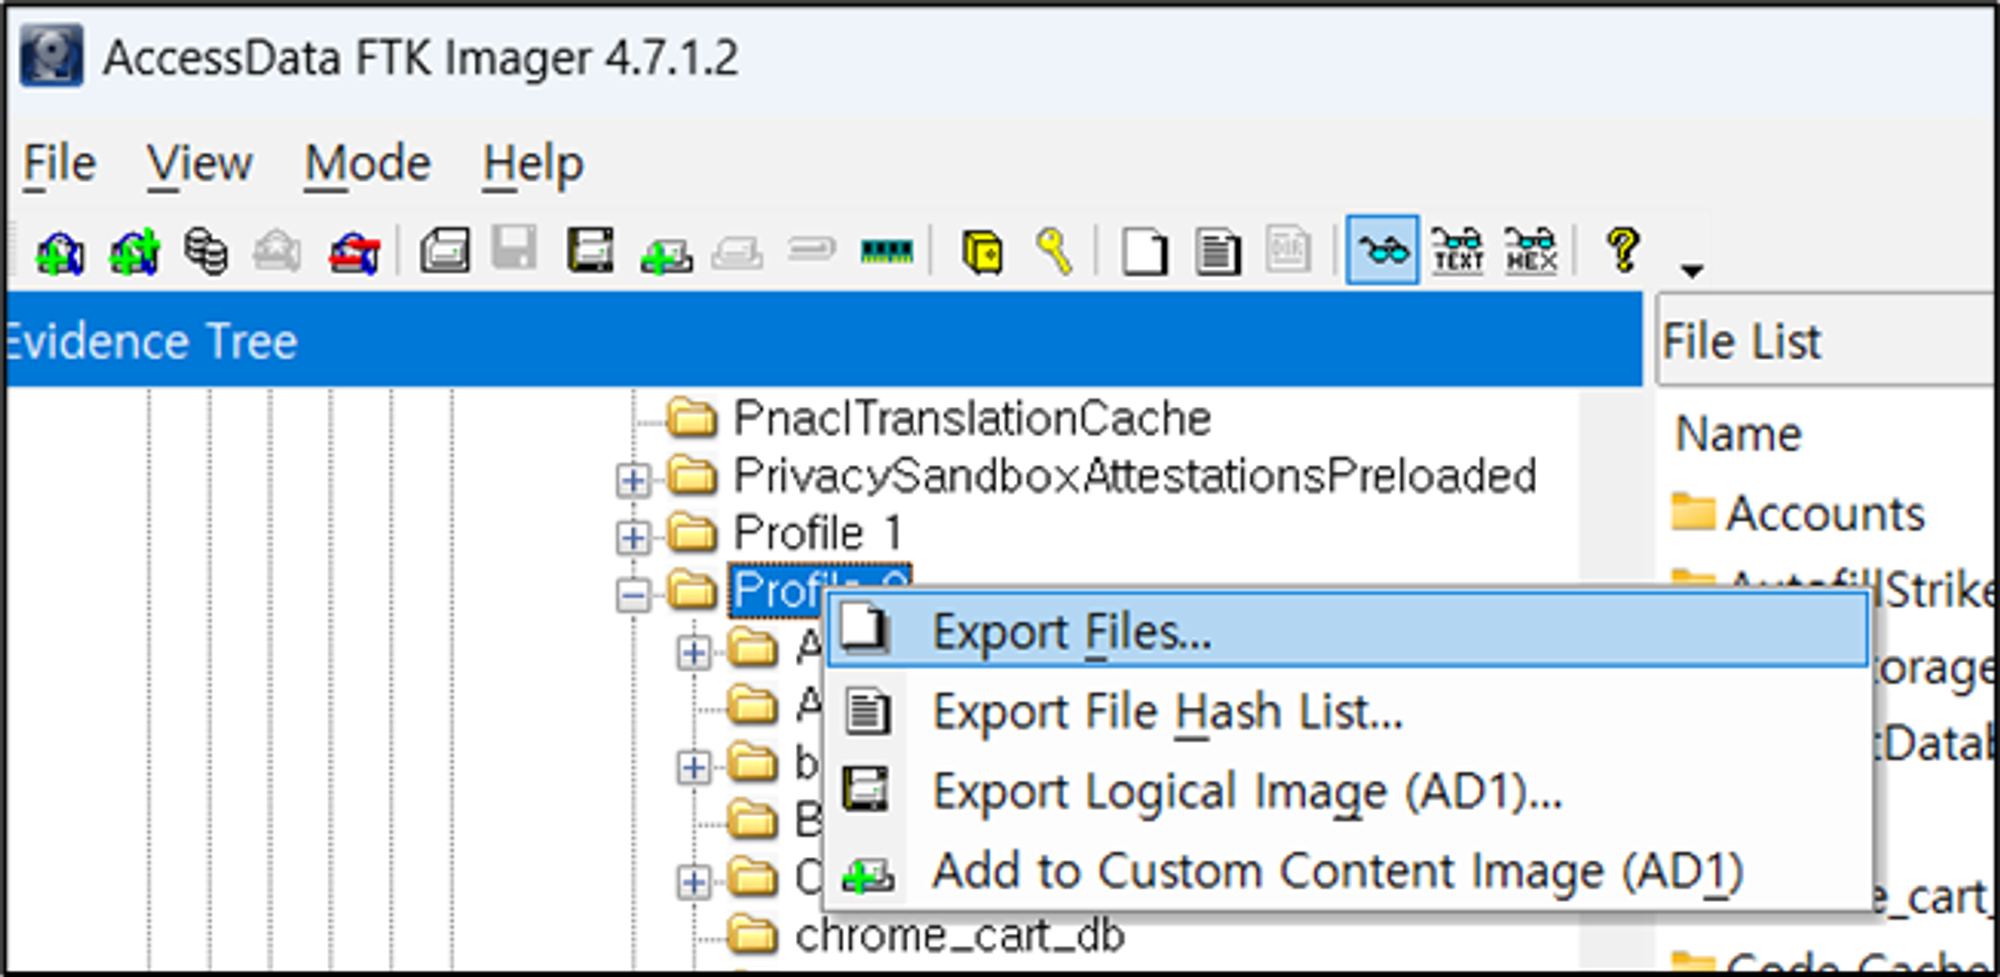This screenshot has width=2000, height=977.
Task: Open the Image Mounting toolbar icon
Action: 207,251
